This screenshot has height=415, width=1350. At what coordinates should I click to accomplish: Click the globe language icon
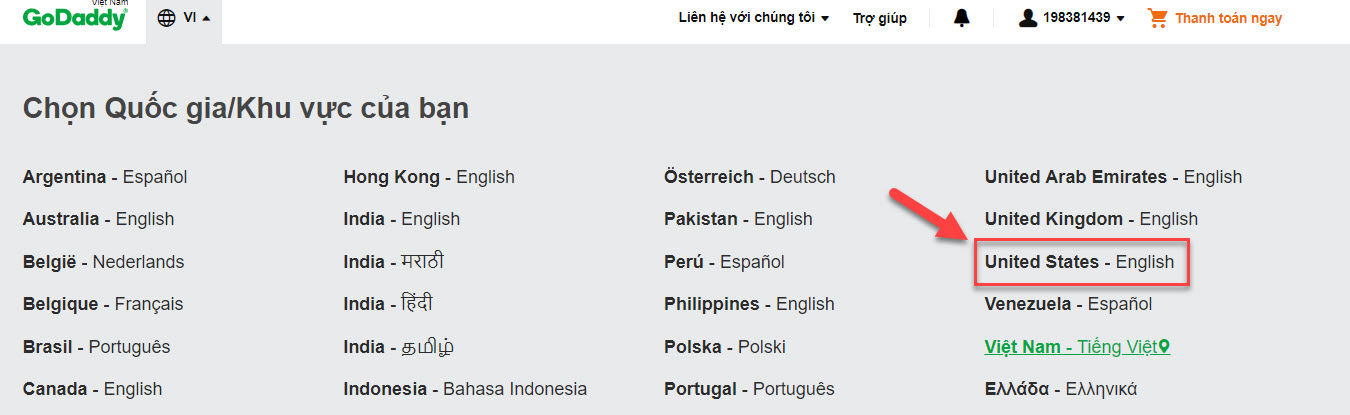pyautogui.click(x=167, y=18)
